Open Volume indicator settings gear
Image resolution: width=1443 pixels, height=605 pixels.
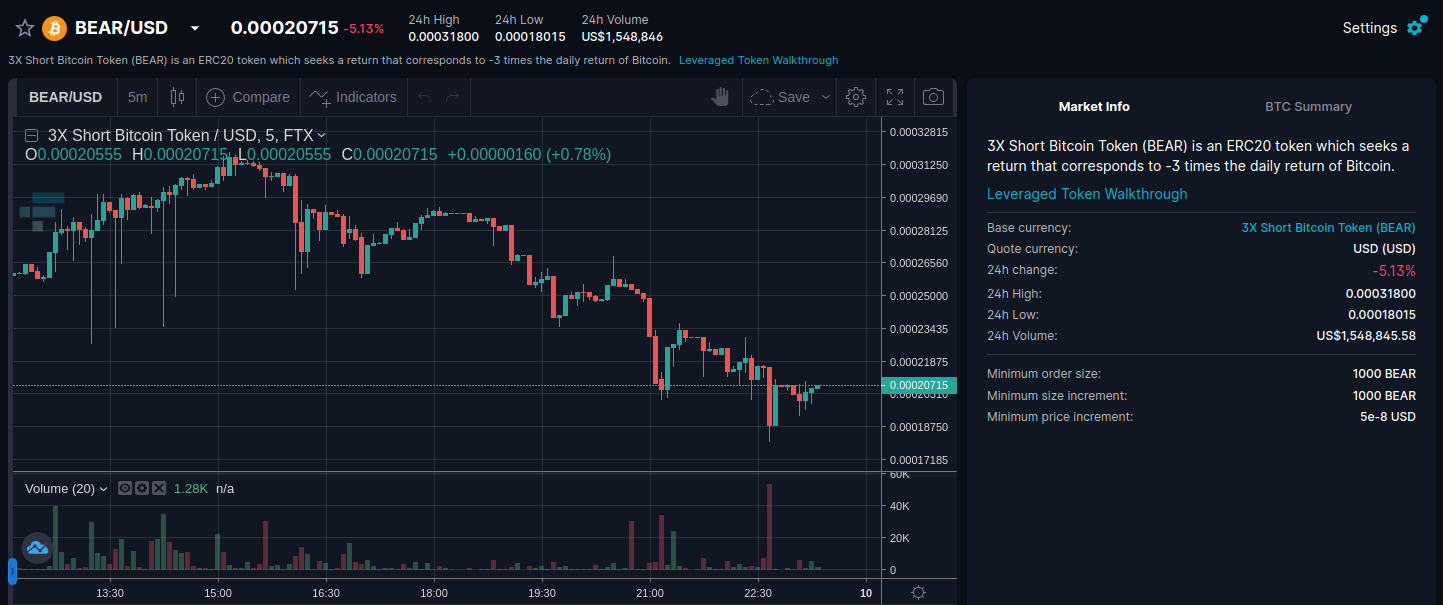[142, 489]
